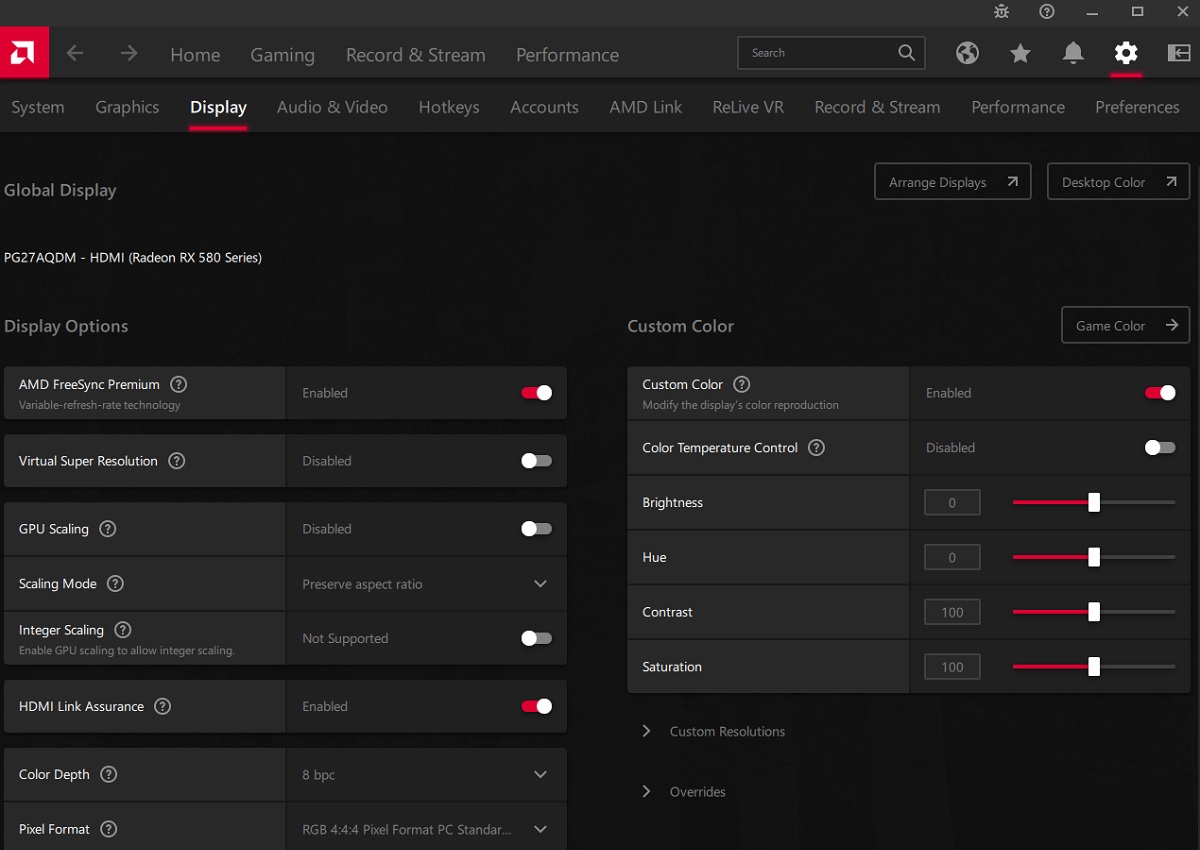Expand Overrides section
This screenshot has width=1200, height=850.
(684, 791)
